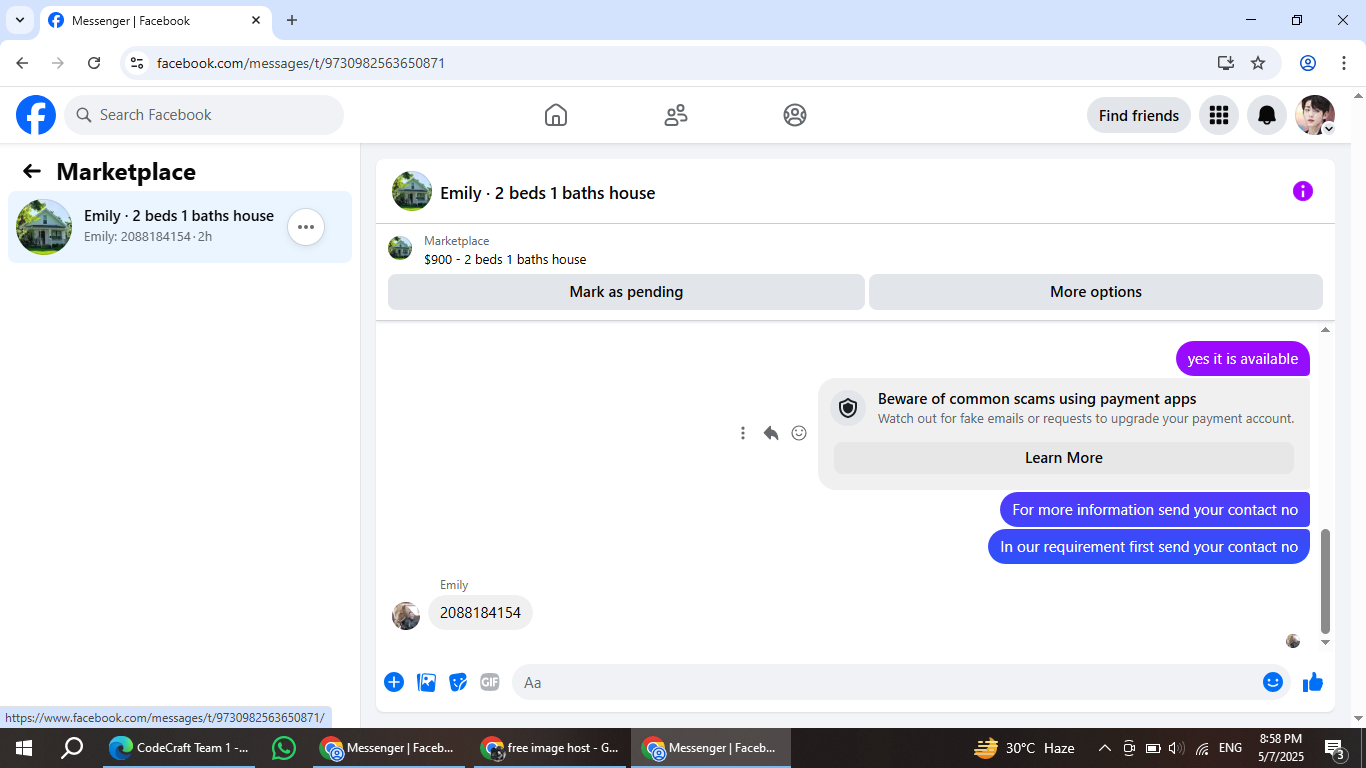The height and width of the screenshot is (768, 1366).
Task: Open the Windows Start menu
Action: 23,748
